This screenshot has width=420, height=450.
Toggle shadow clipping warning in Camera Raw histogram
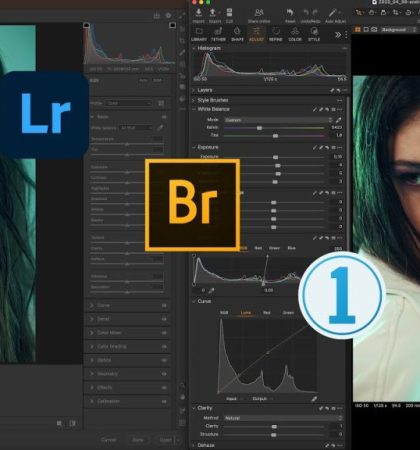point(86,25)
